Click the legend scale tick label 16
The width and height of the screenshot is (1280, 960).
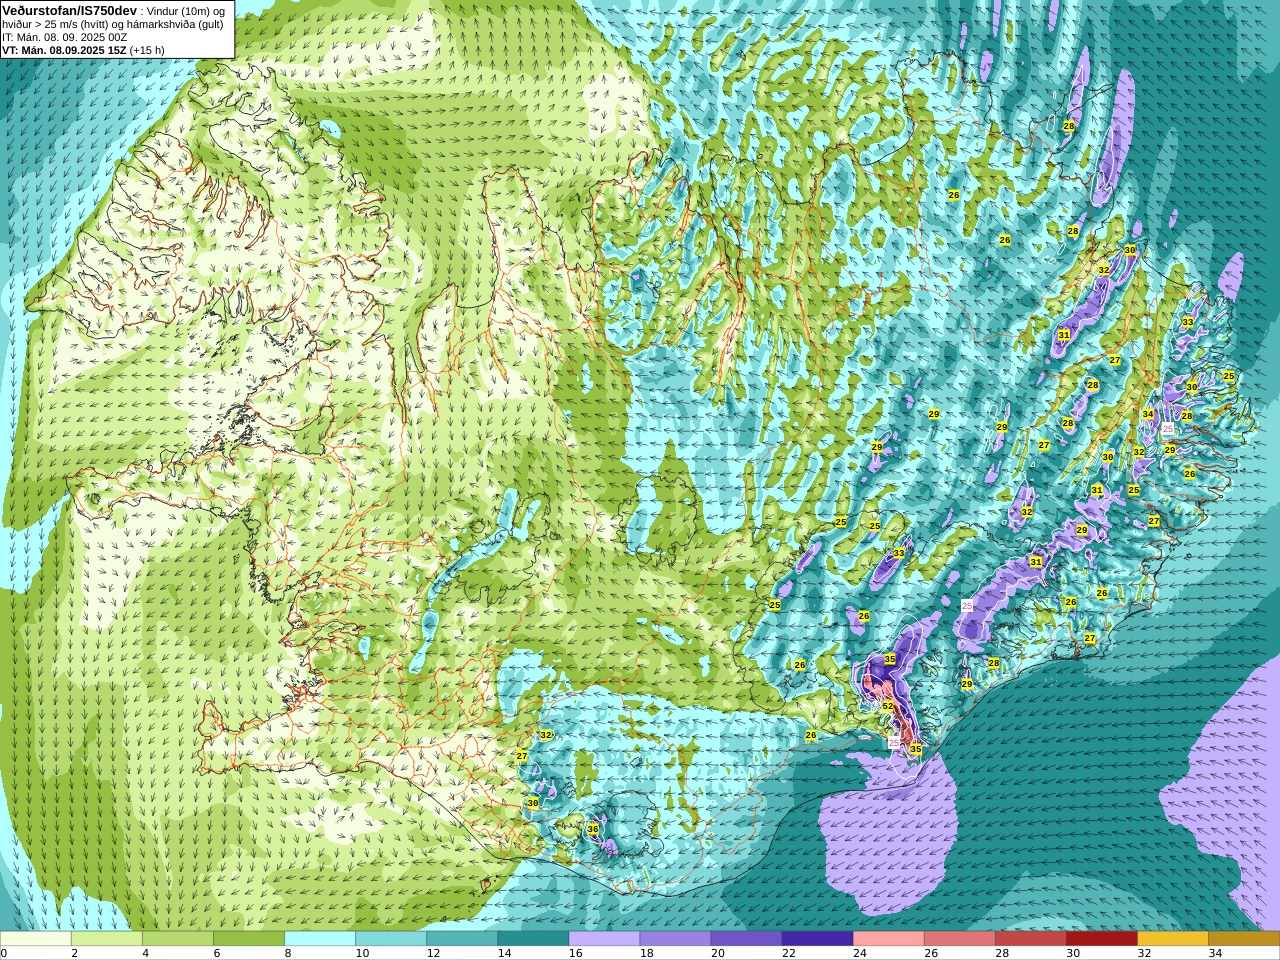pyautogui.click(x=575, y=953)
